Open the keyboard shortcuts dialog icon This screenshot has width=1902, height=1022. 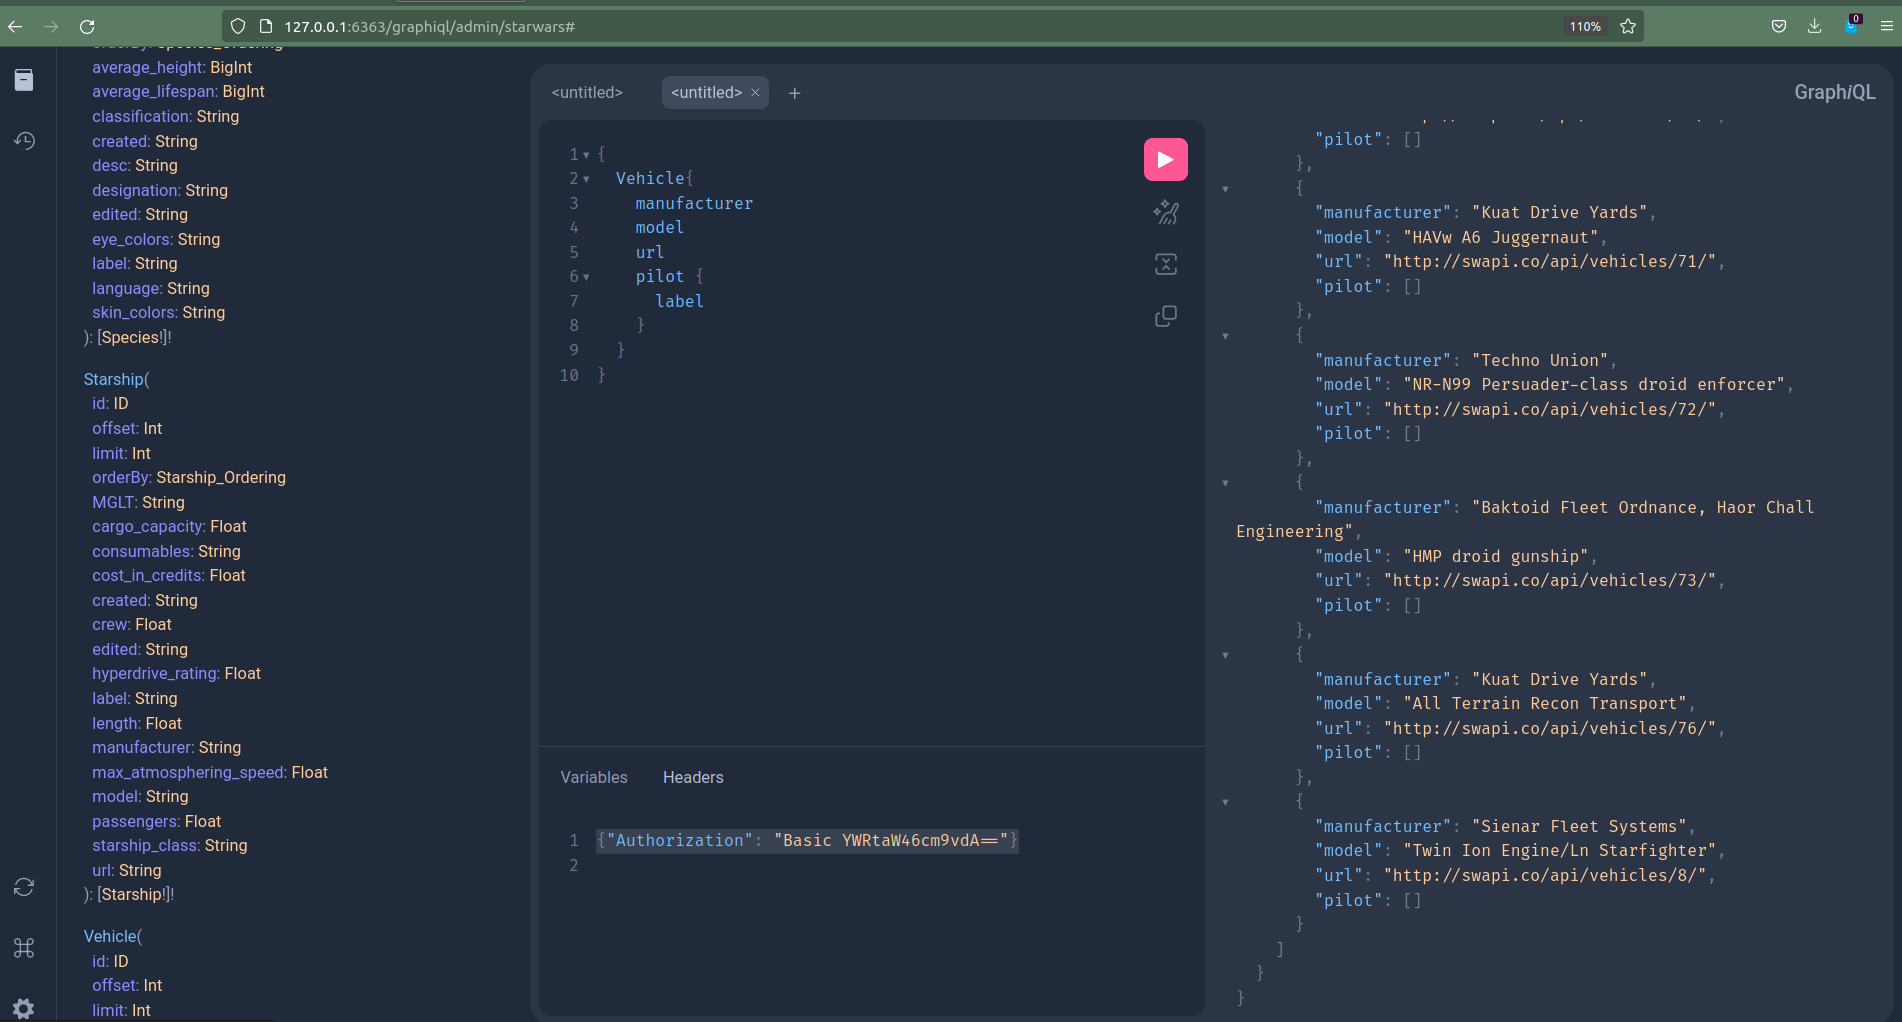point(24,948)
